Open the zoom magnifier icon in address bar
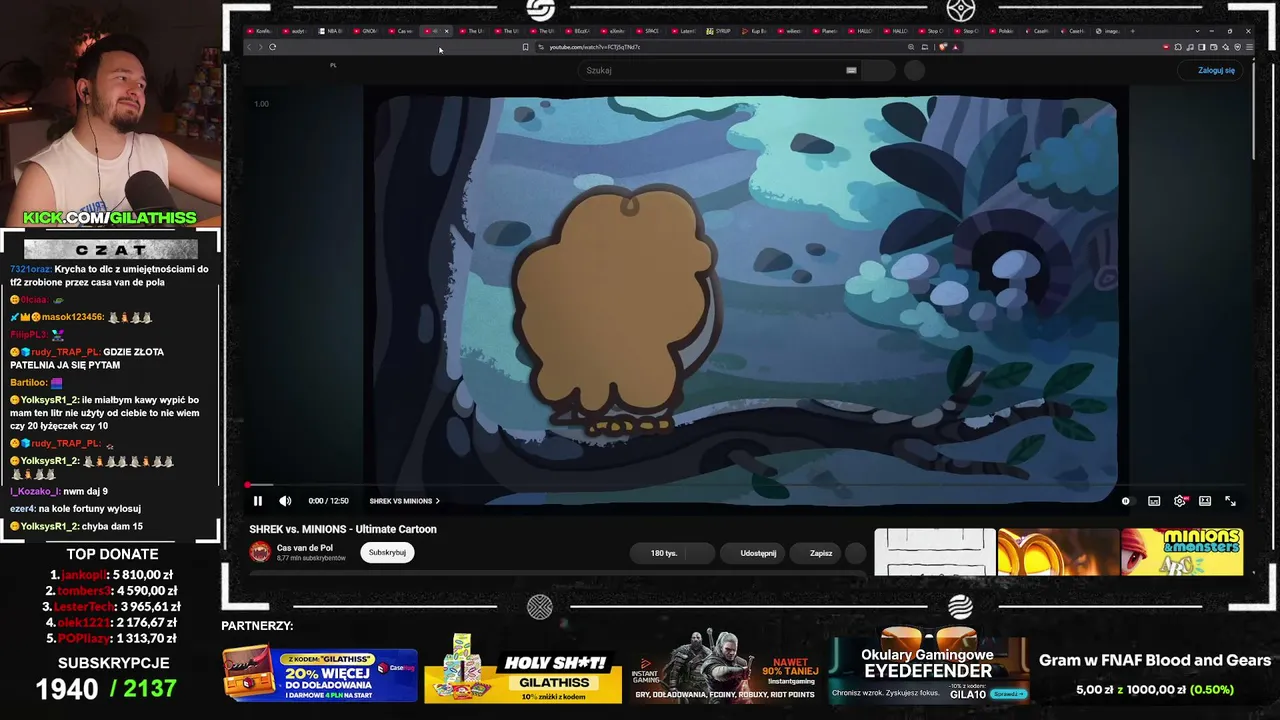The image size is (1280, 720). pos(911,47)
